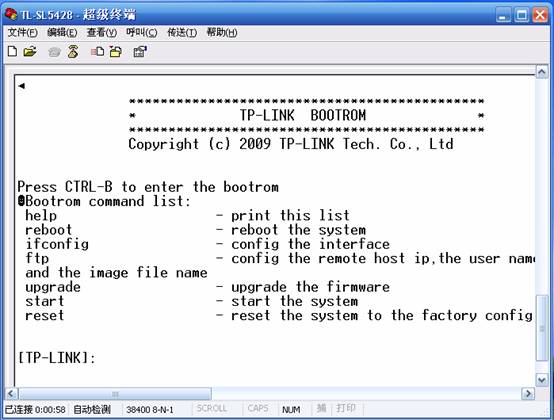The image size is (554, 420).
Task: Click the HyperTerminal app icon in title bar
Action: pos(11,14)
